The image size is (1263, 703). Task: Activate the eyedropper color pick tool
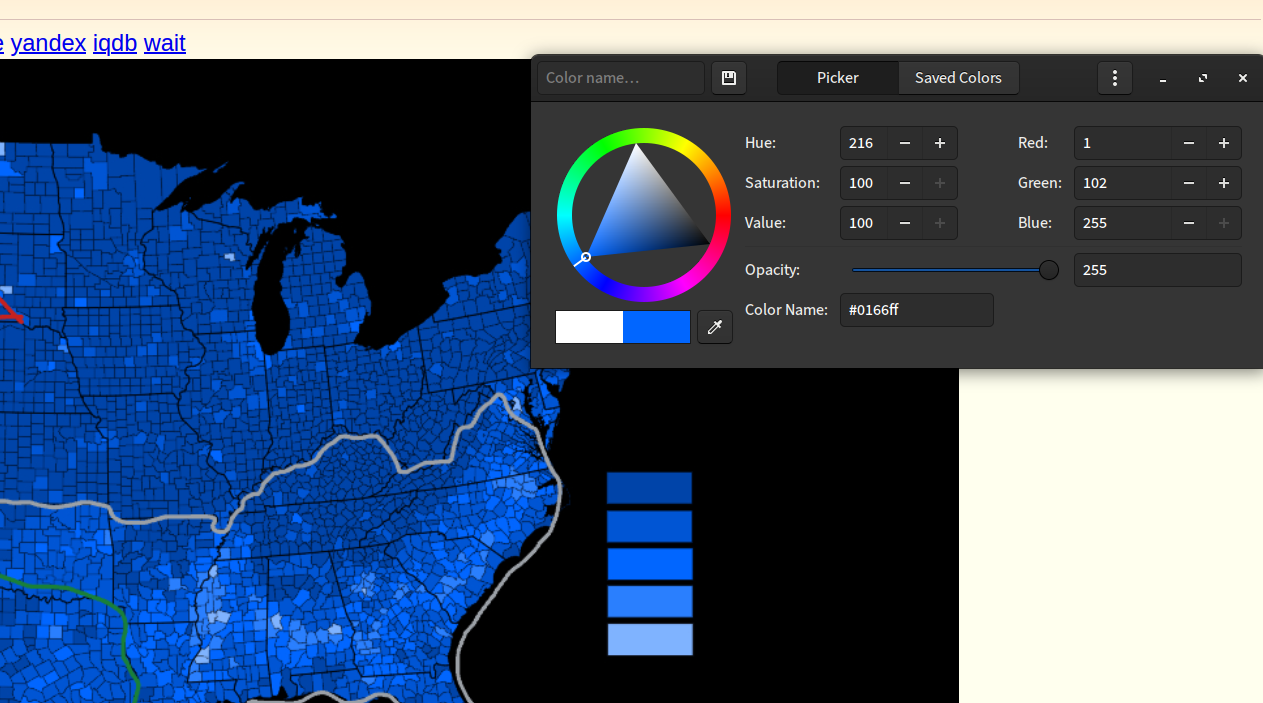tap(715, 327)
